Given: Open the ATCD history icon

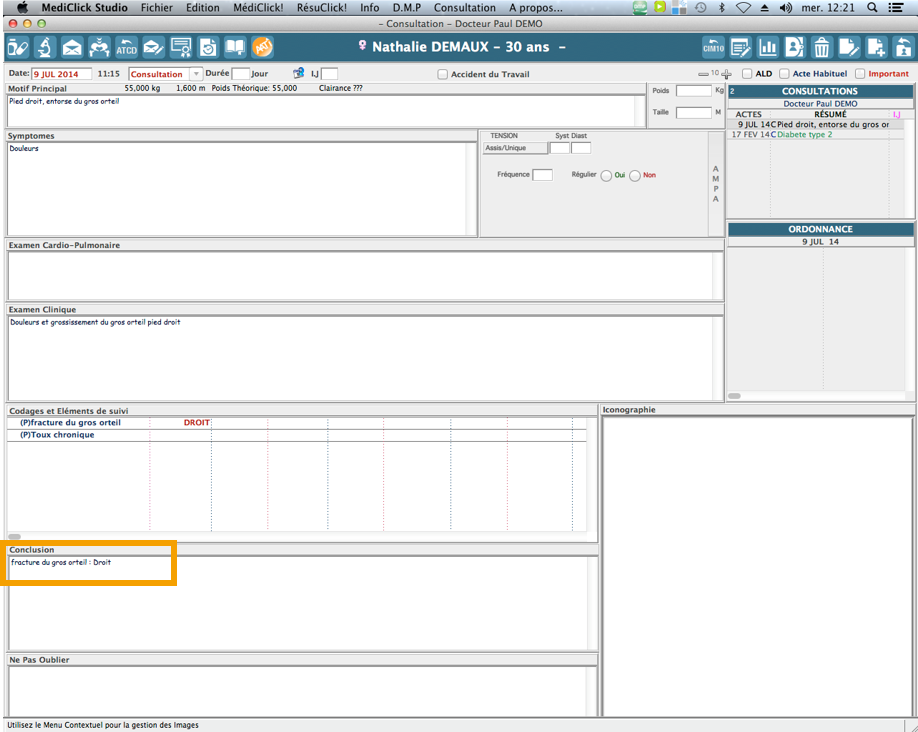Looking at the screenshot, I should [126, 47].
